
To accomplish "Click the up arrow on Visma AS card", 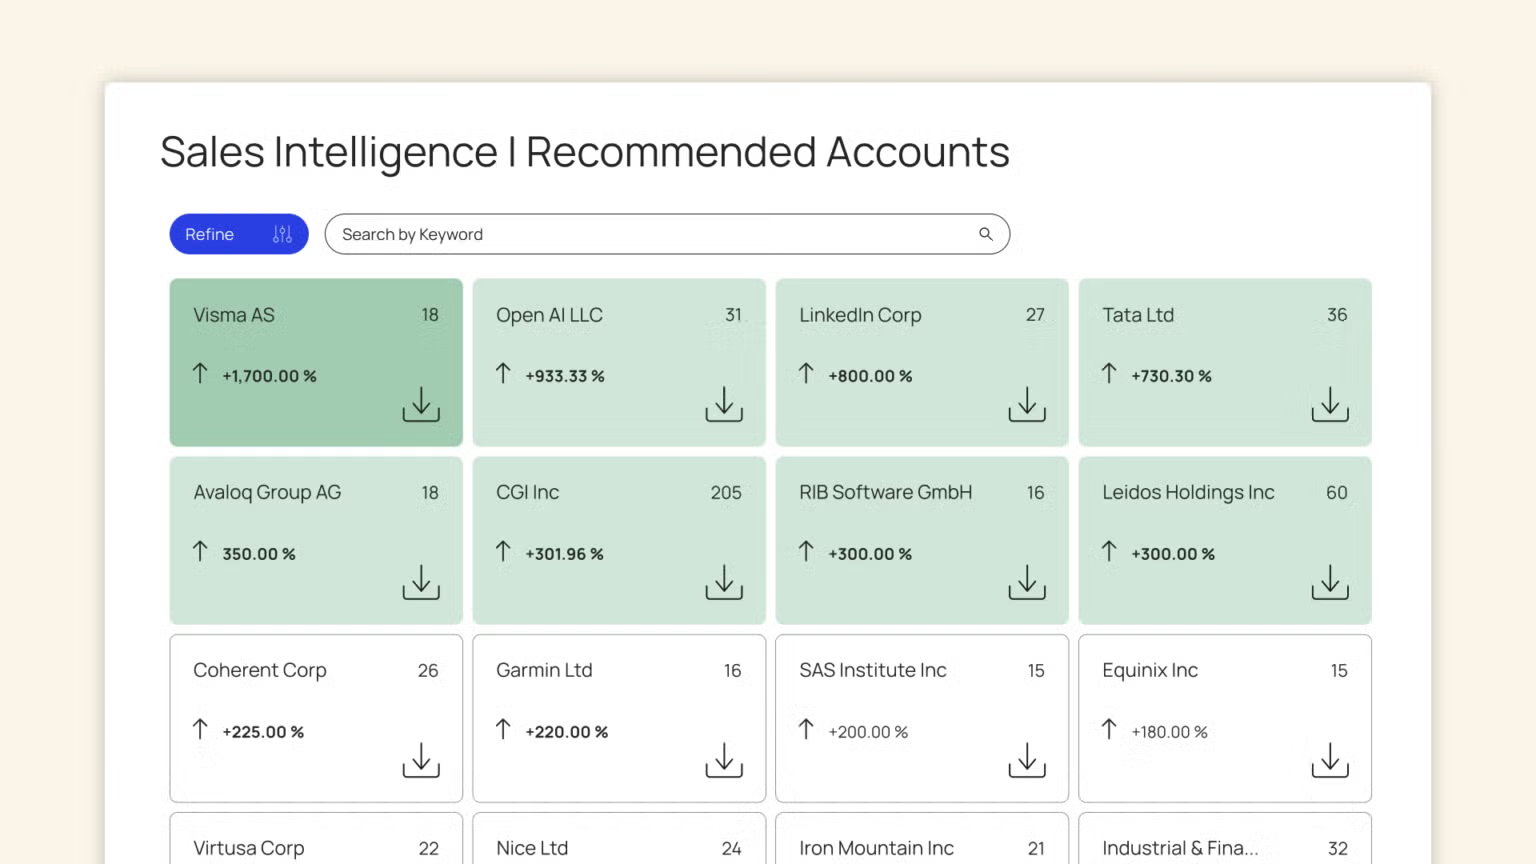I will coord(200,373).
